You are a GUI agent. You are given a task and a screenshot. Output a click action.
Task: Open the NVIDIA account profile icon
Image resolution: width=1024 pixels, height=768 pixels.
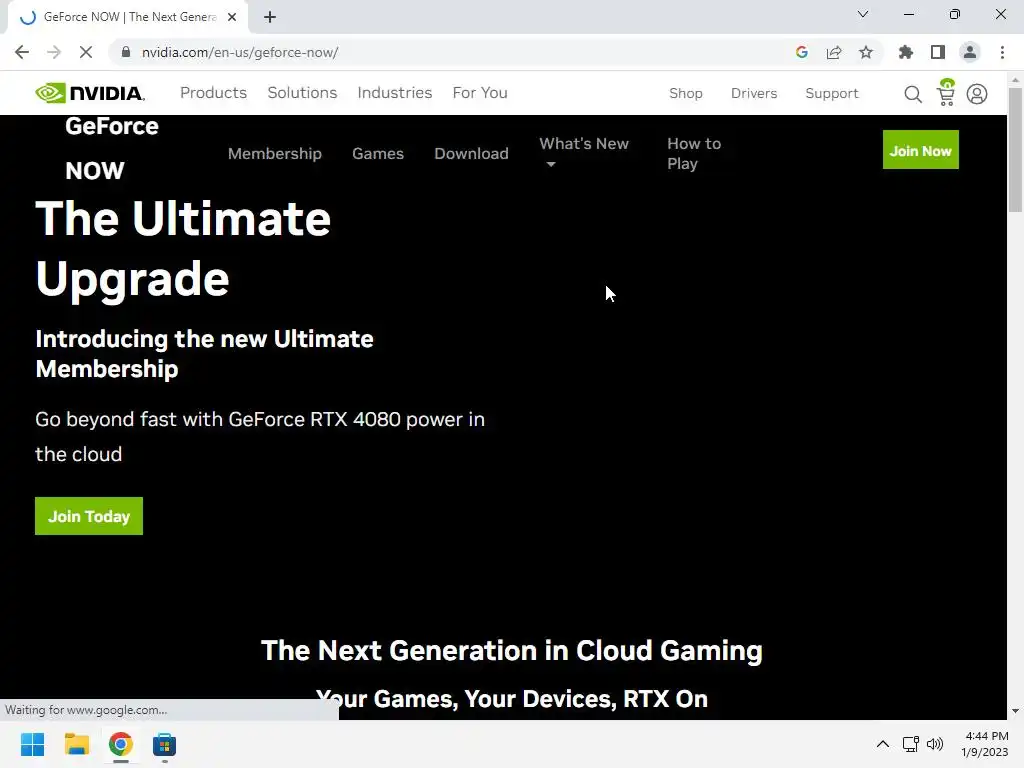pyautogui.click(x=977, y=94)
